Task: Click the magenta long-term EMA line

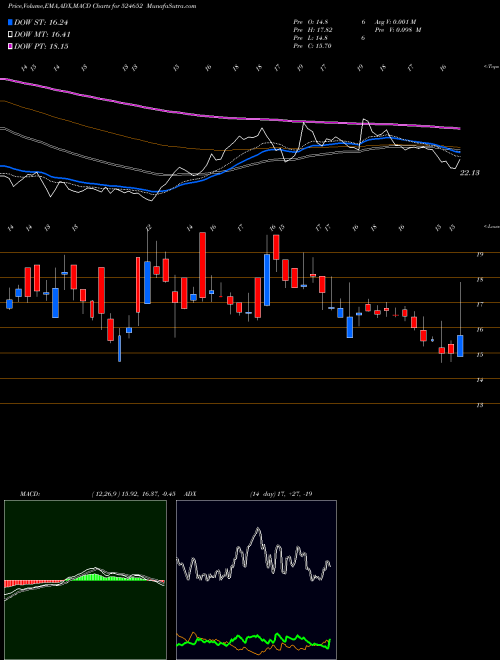Action: (x=229, y=117)
